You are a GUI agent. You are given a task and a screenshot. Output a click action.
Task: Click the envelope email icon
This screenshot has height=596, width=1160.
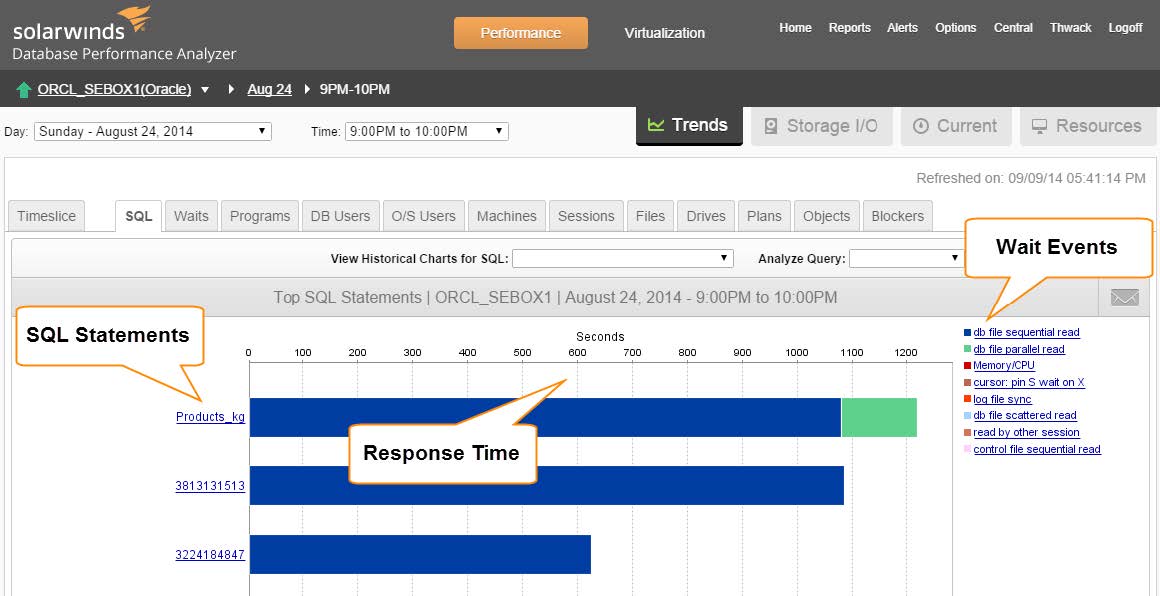[x=1124, y=298]
